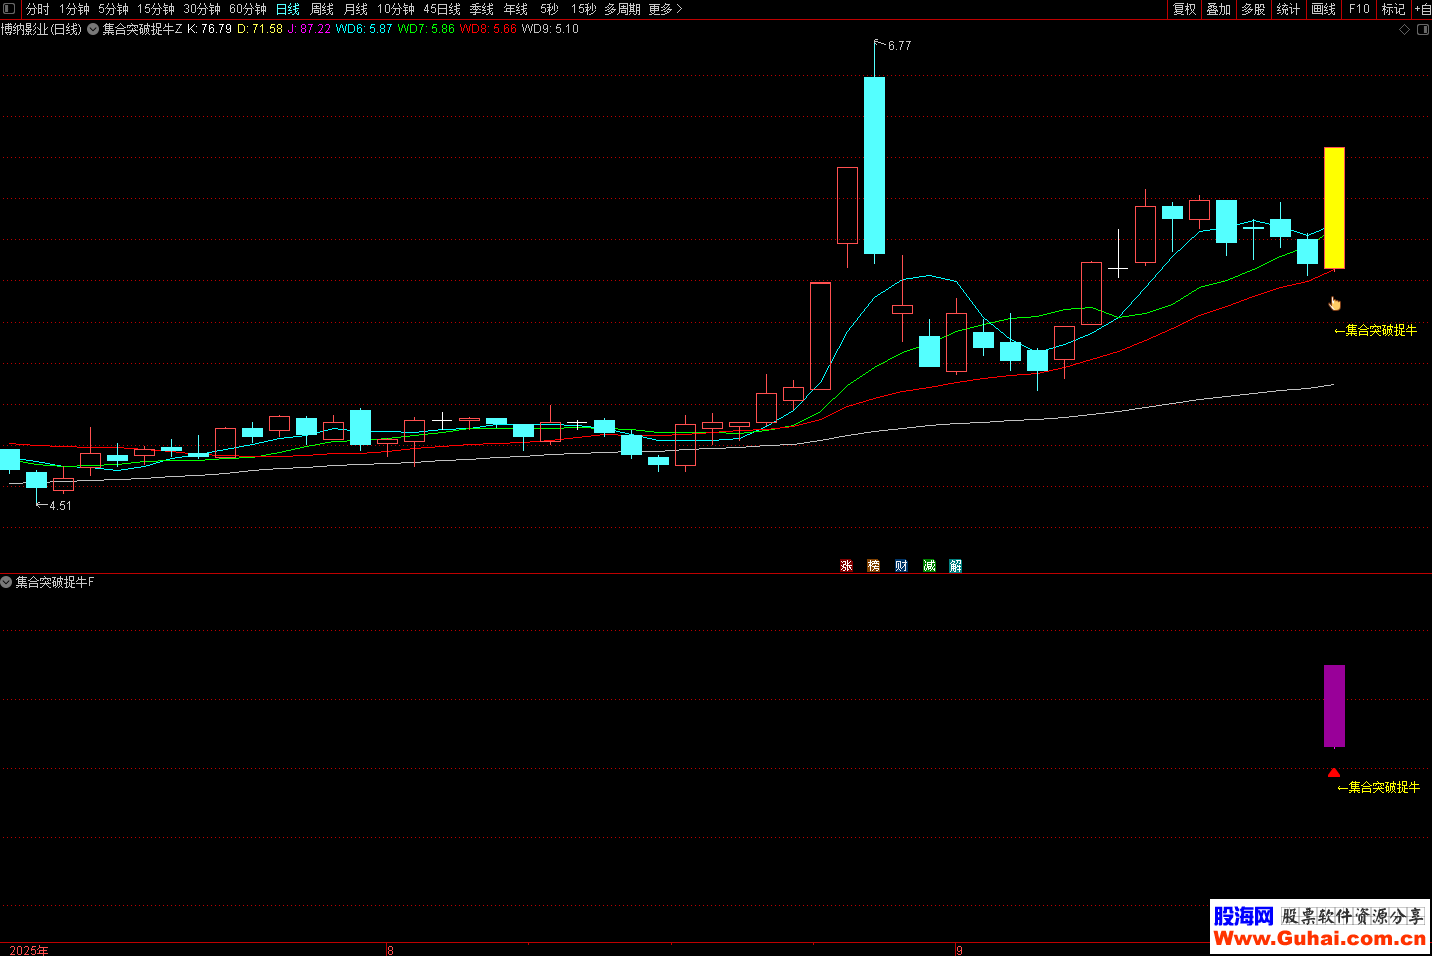
Task: Click the 叠加 overlay button
Action: coord(1218,9)
